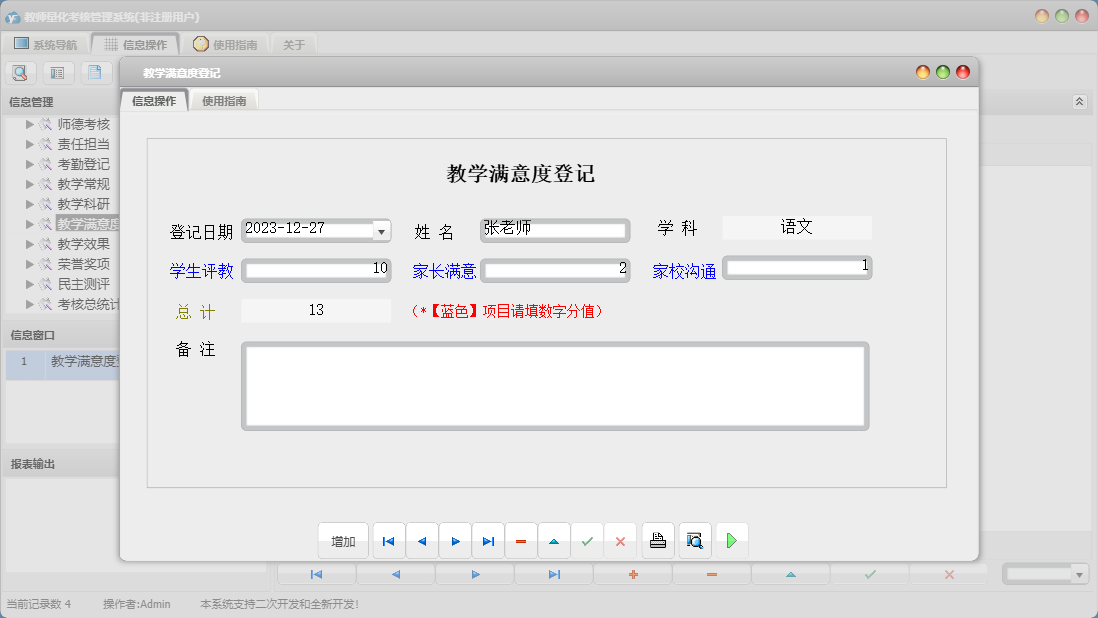The image size is (1098, 618).
Task: Confirm changes with the green check icon
Action: pos(588,540)
